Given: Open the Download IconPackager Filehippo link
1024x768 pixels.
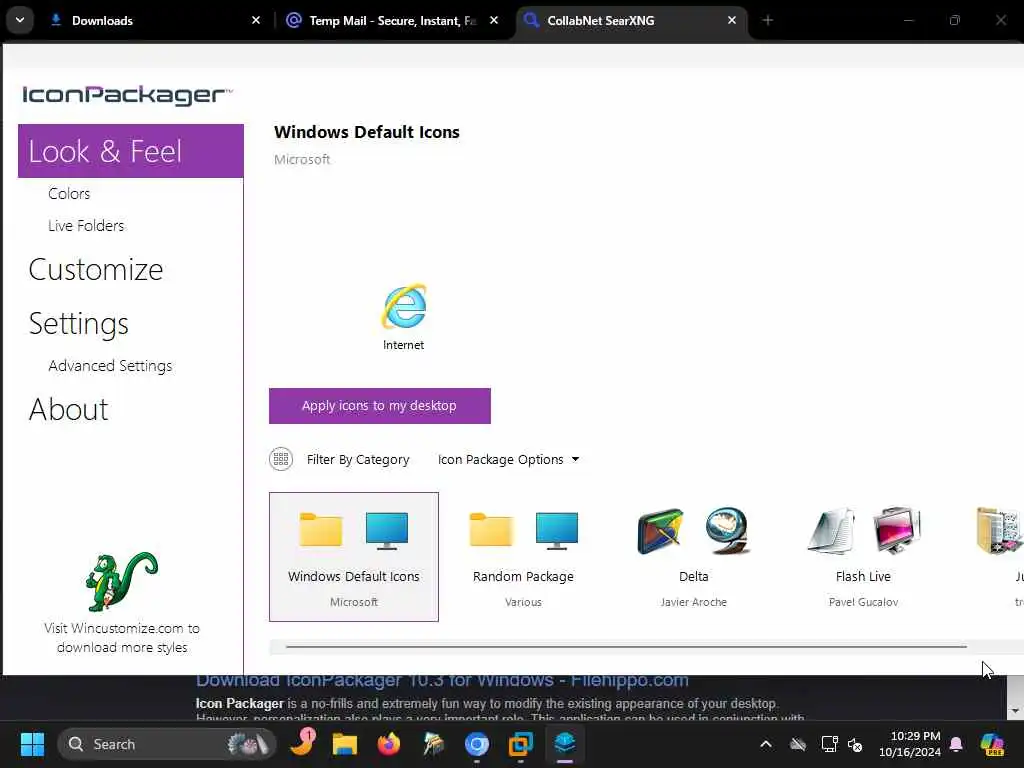Looking at the screenshot, I should tap(442, 680).
